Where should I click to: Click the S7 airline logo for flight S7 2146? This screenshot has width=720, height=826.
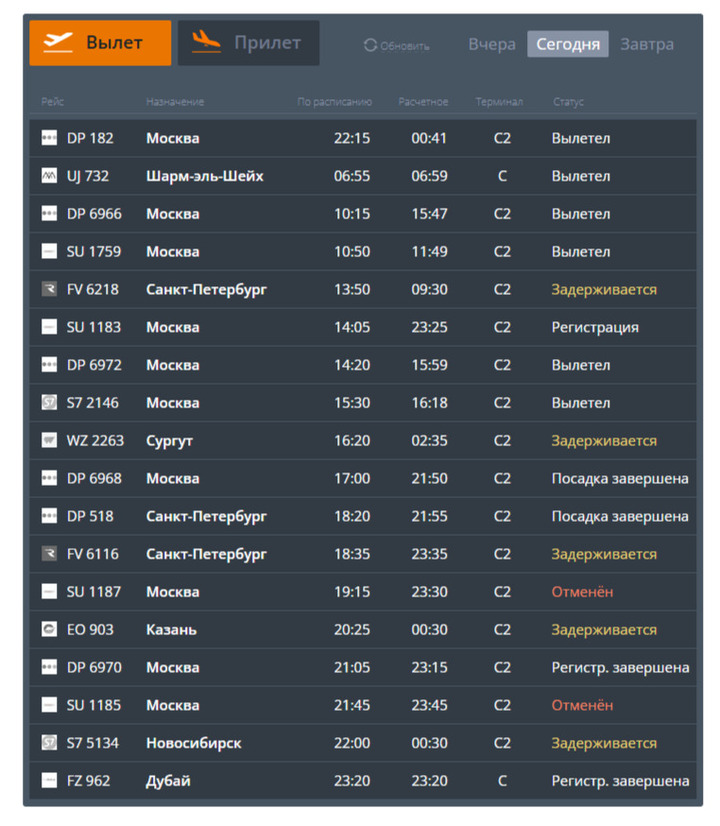pos(49,403)
